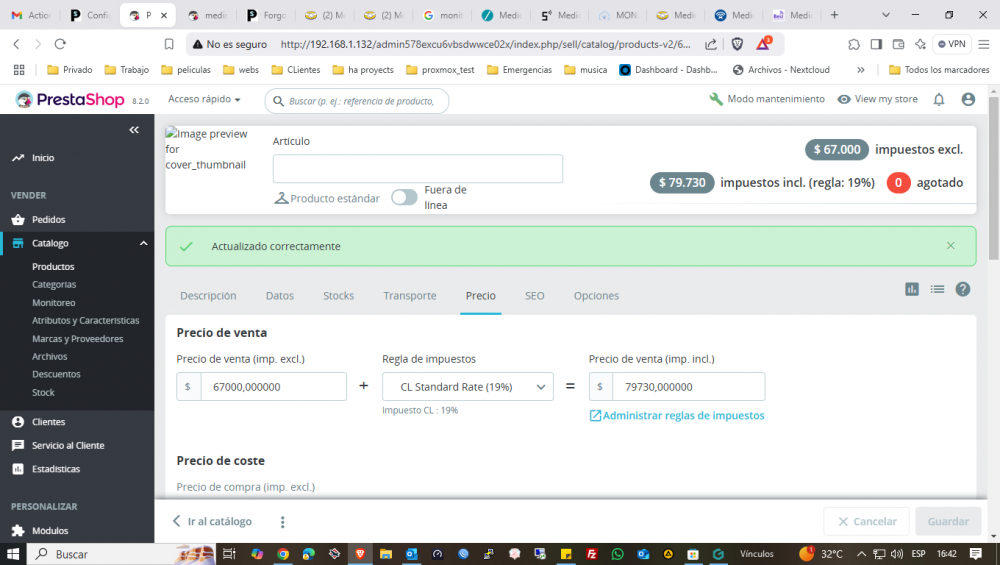1000x565 pixels.
Task: Click the Cancelar button
Action: pyautogui.click(x=867, y=522)
